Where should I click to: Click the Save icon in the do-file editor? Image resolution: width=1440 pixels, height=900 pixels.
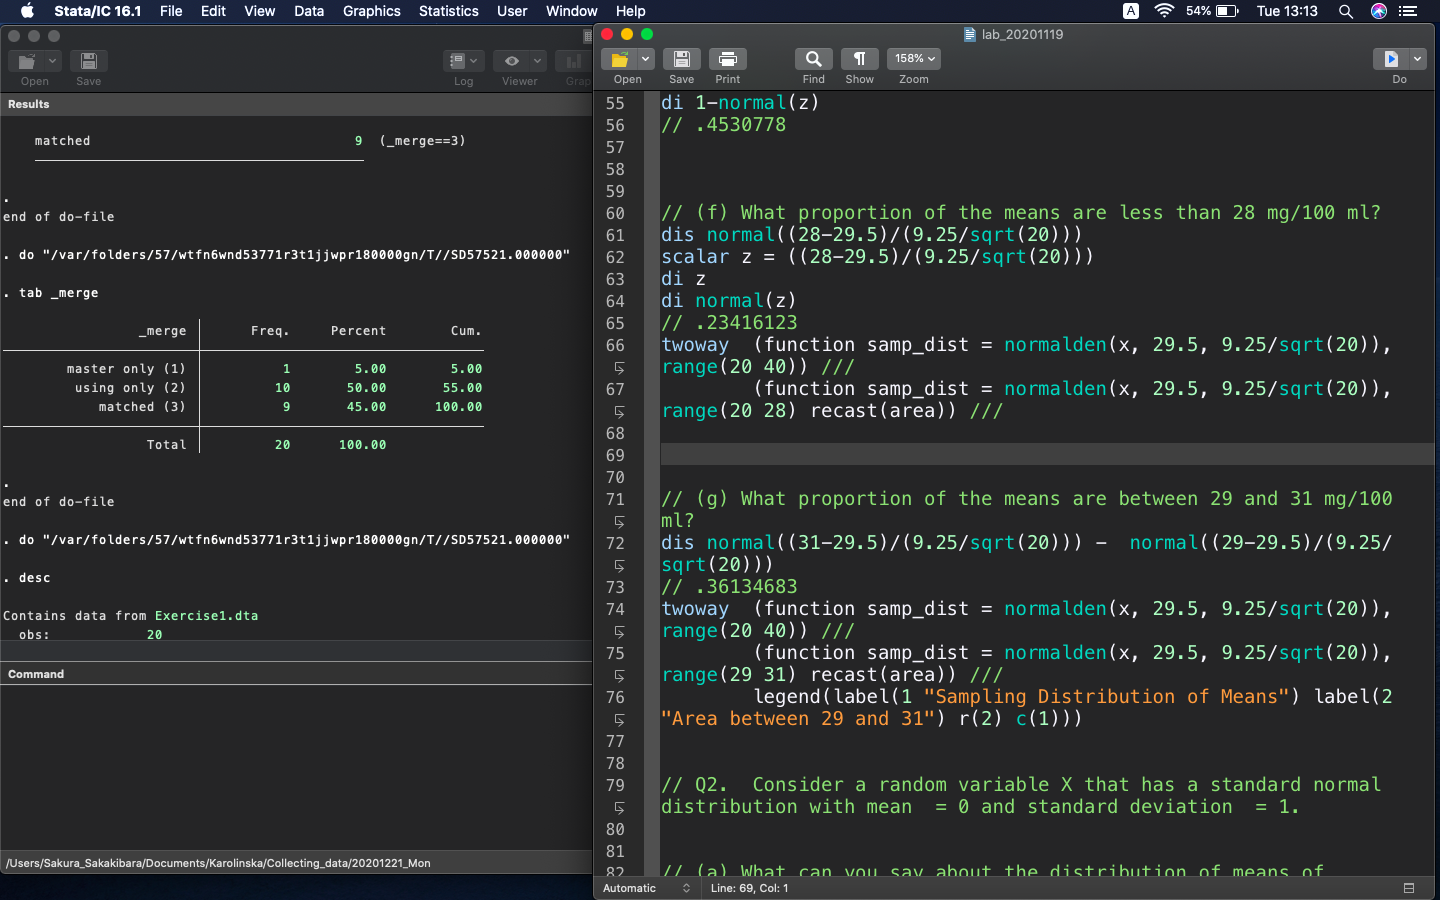coord(682,59)
